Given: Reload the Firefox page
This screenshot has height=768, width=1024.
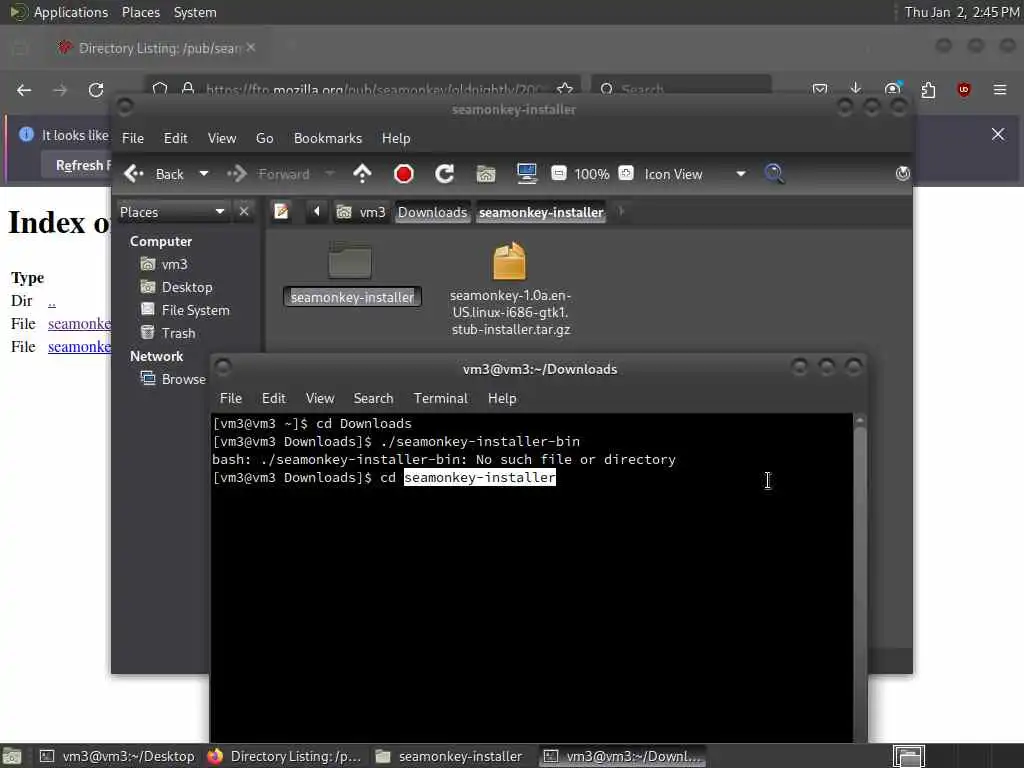Looking at the screenshot, I should click(96, 90).
